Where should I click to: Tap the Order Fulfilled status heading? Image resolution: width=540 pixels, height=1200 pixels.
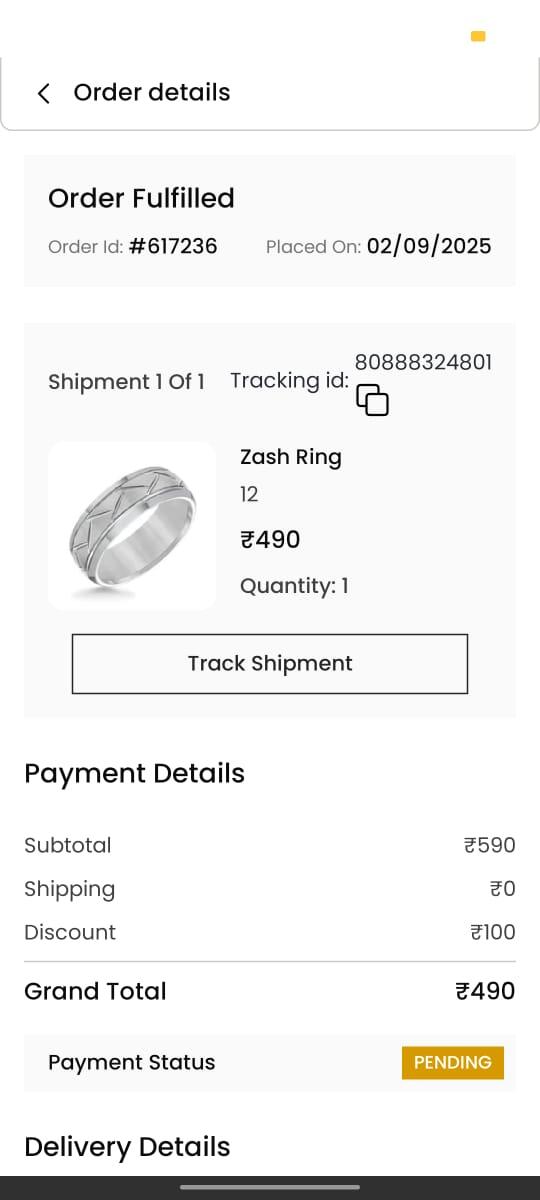pyautogui.click(x=141, y=198)
